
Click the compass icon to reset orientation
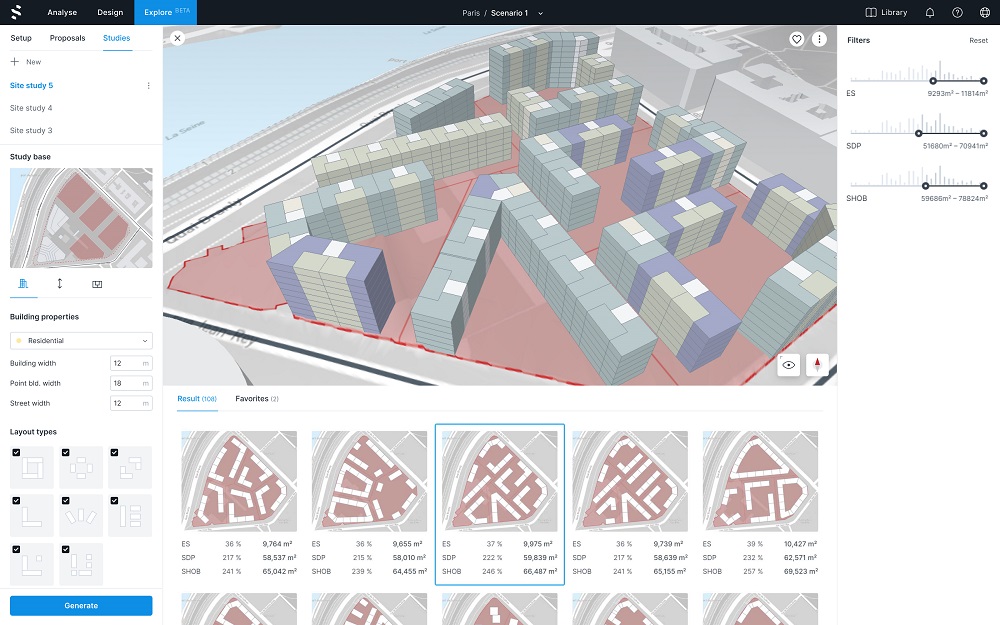pyautogui.click(x=816, y=366)
